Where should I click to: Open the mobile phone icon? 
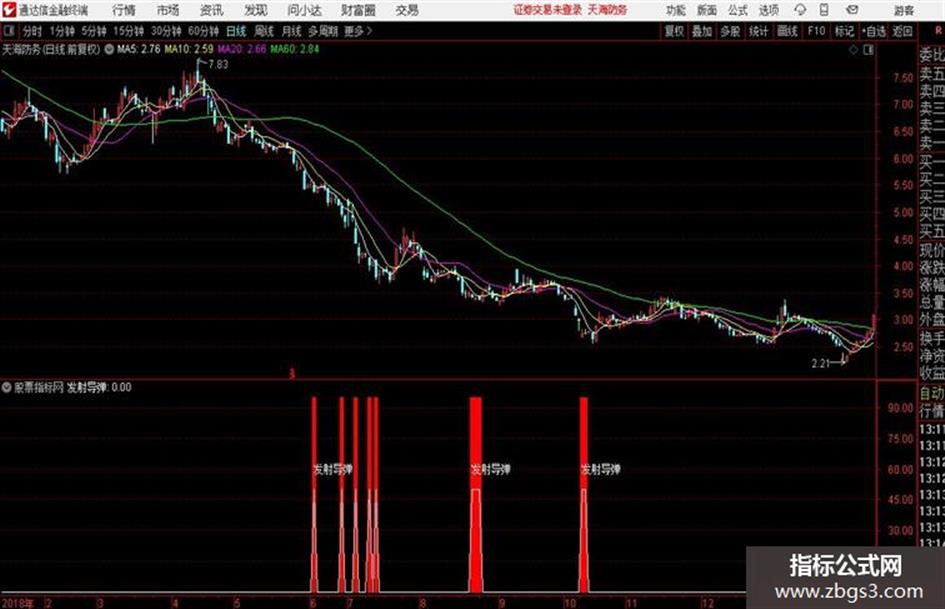(x=824, y=10)
